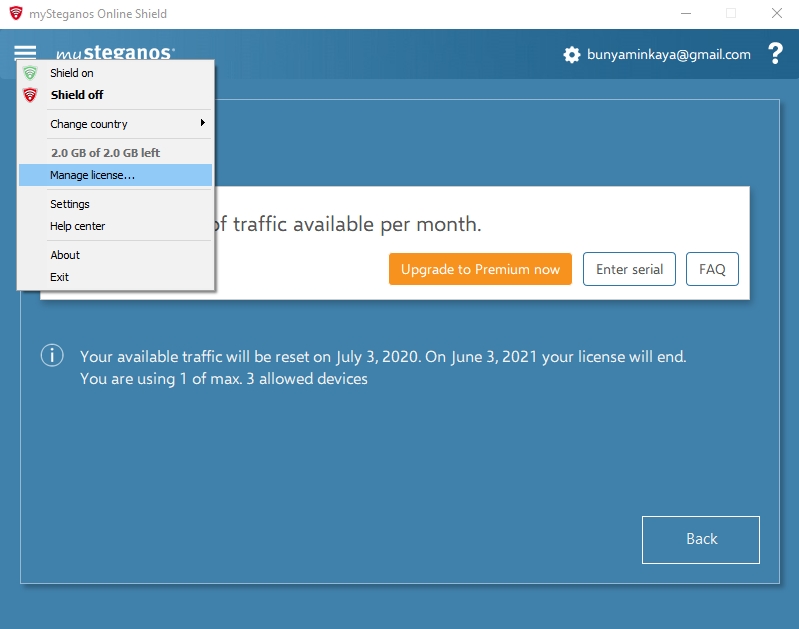Select About in the menu
Image resolution: width=799 pixels, height=629 pixels.
[115, 255]
